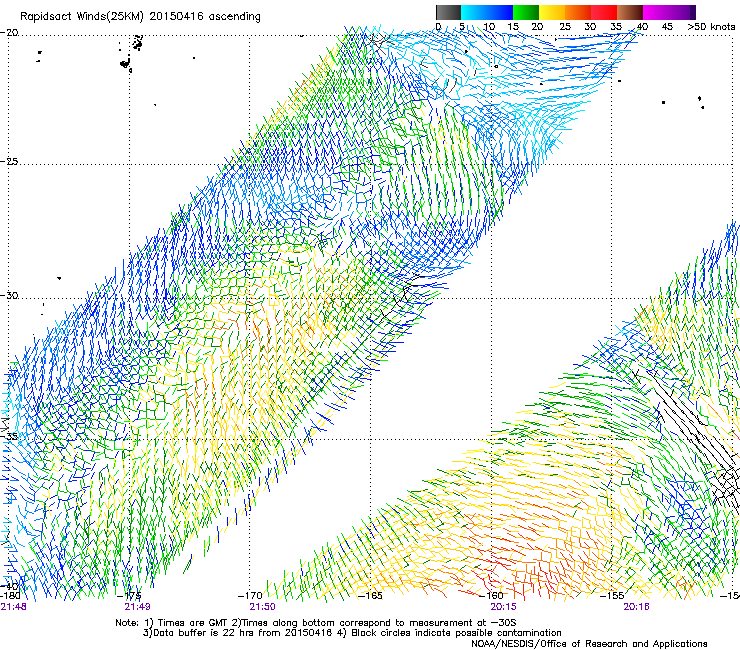Click the '20:15' pass time label
The image size is (740, 650).
(x=504, y=607)
